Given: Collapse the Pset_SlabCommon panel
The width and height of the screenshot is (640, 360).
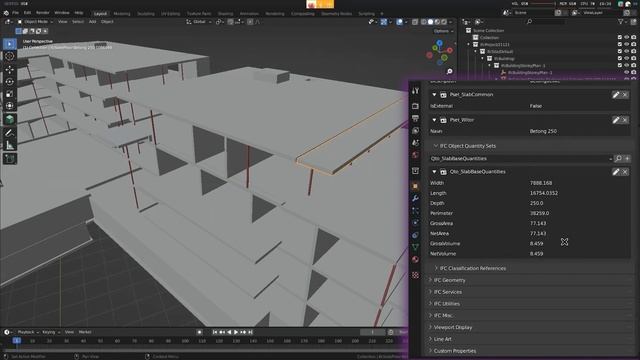Looking at the screenshot, I should [434, 95].
